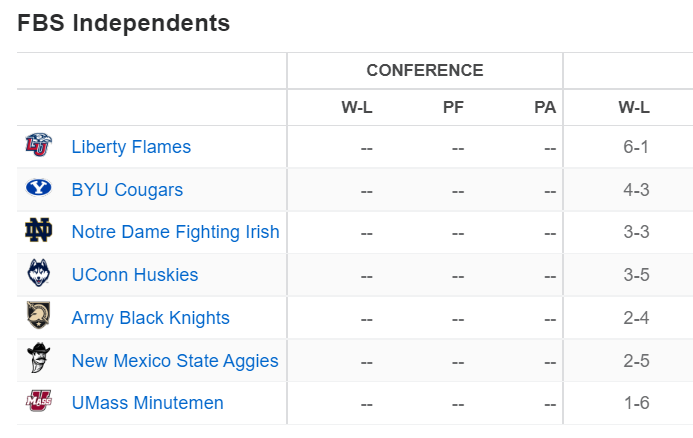Click Liberty's 6-1 overall record
Viewport: 693px width, 438px height.
pos(636,147)
